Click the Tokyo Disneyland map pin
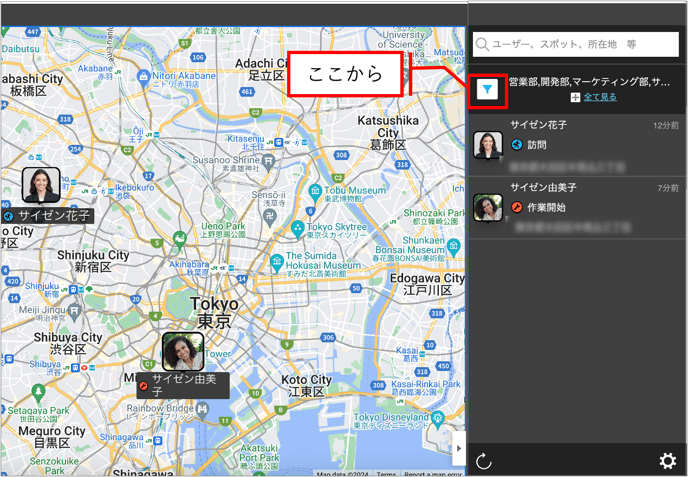This screenshot has width=688, height=477. 437,419
